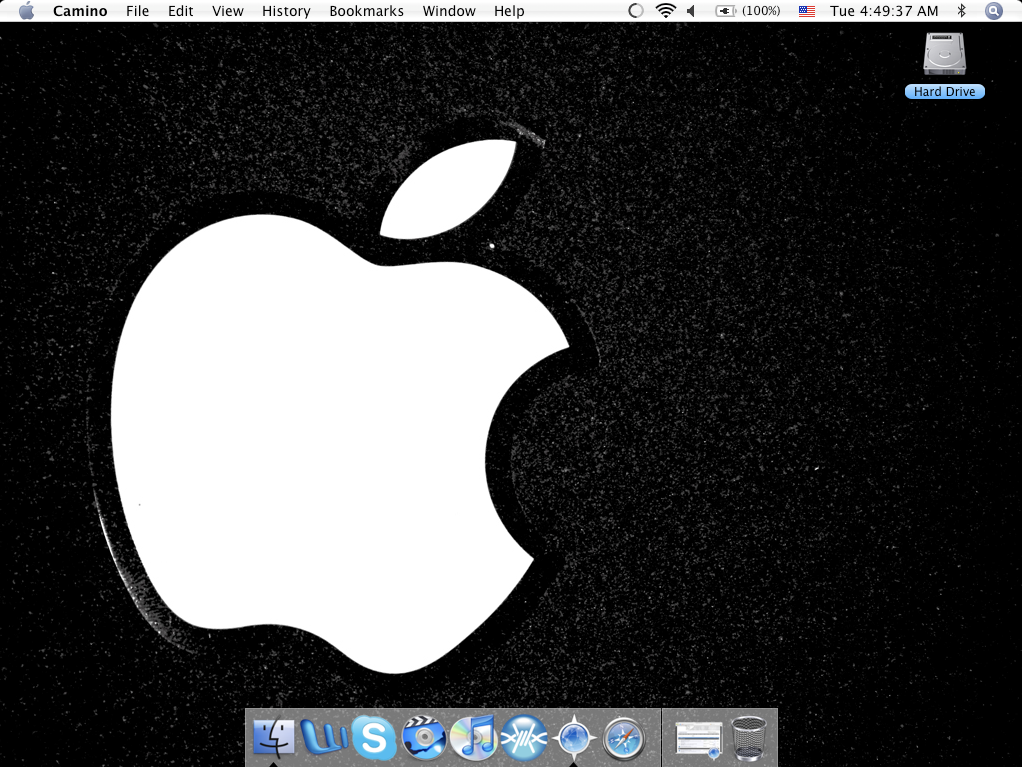Open the History menu
Screen dimensions: 1022x767
[x=286, y=11]
